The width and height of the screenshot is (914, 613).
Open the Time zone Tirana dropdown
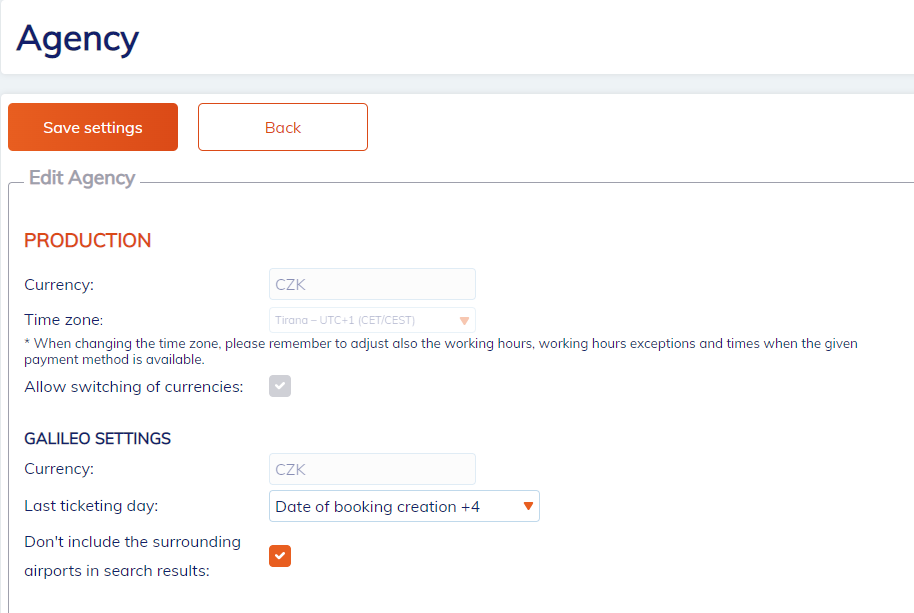pyautogui.click(x=360, y=320)
